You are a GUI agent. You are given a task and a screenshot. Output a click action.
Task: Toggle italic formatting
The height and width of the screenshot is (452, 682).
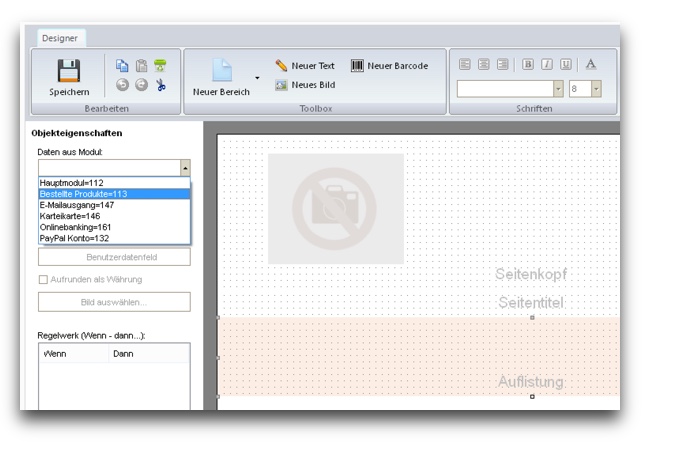coord(547,64)
